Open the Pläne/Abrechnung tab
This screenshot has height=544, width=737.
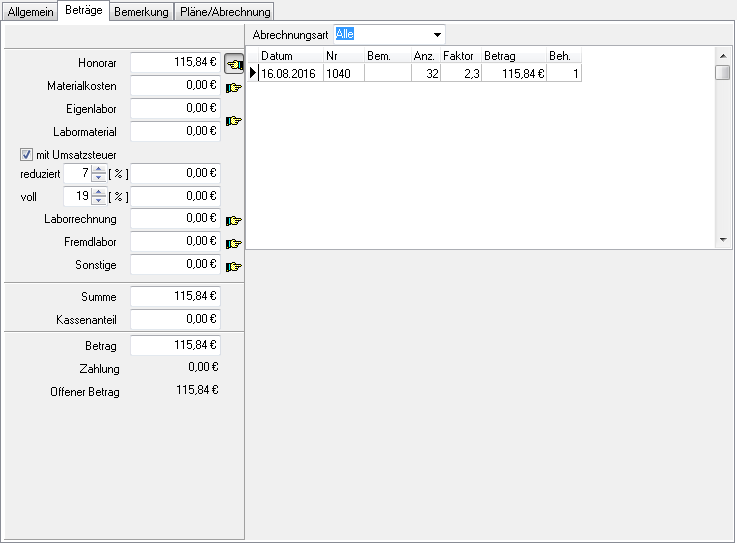(x=223, y=11)
